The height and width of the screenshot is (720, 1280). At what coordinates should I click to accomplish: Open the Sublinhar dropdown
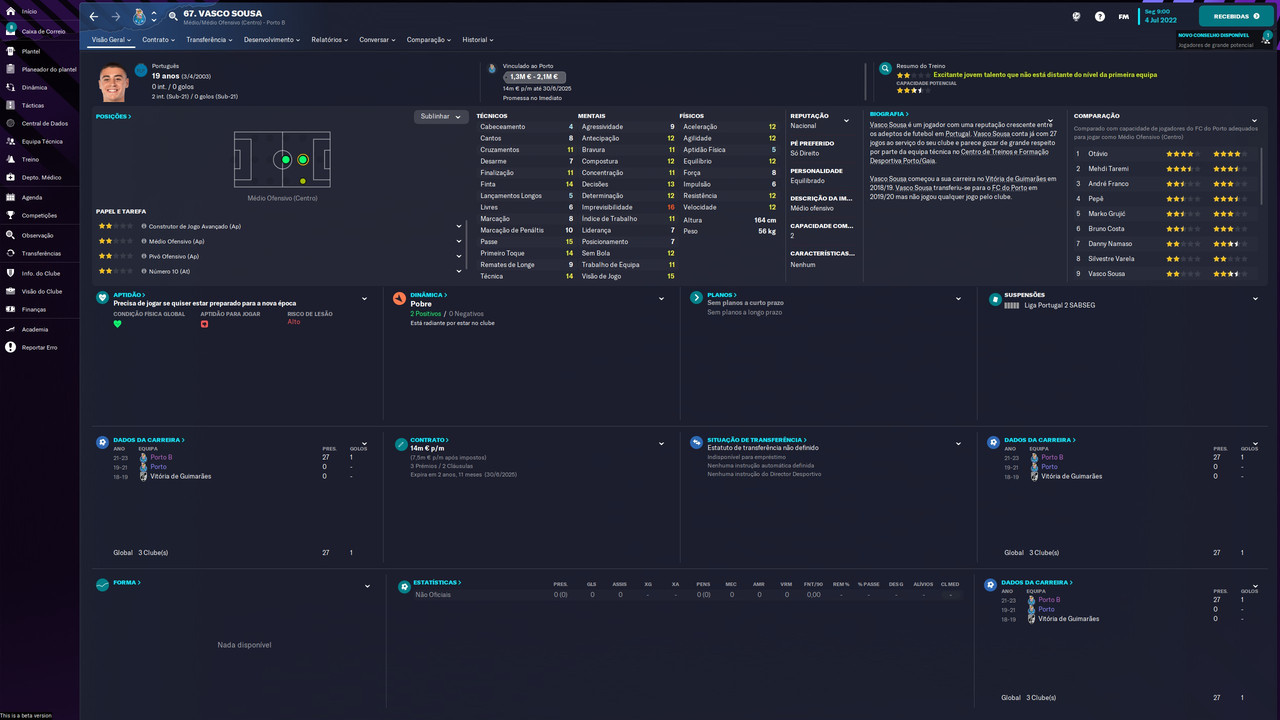click(441, 116)
